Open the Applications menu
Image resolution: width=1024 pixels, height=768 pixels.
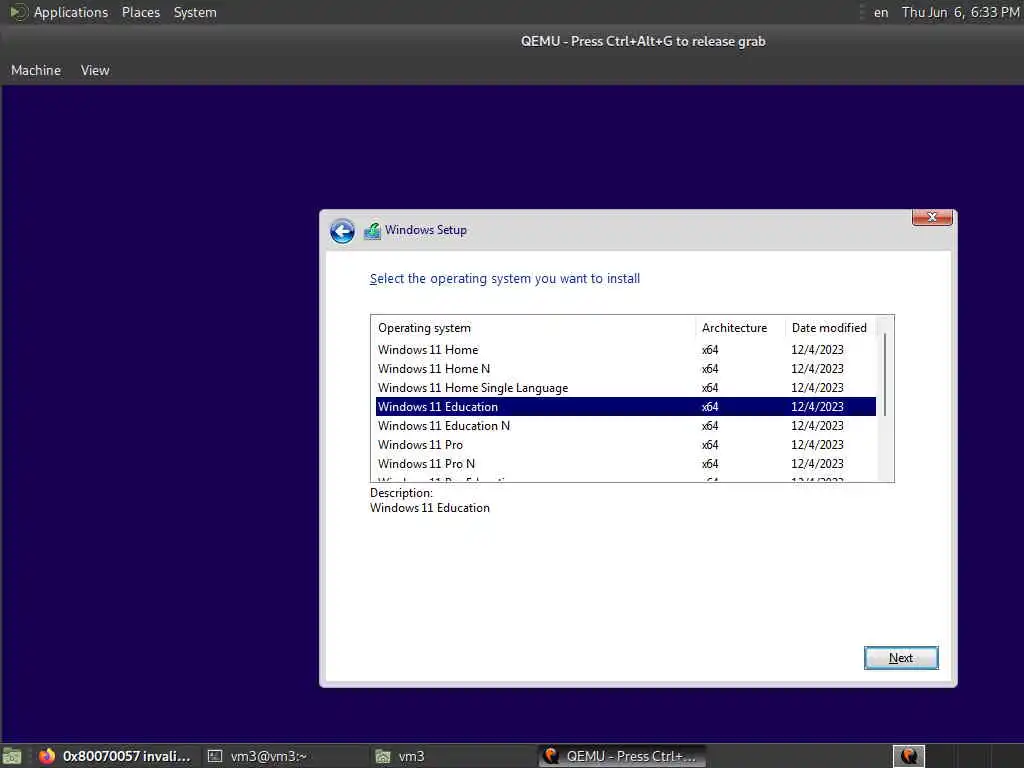click(x=71, y=12)
